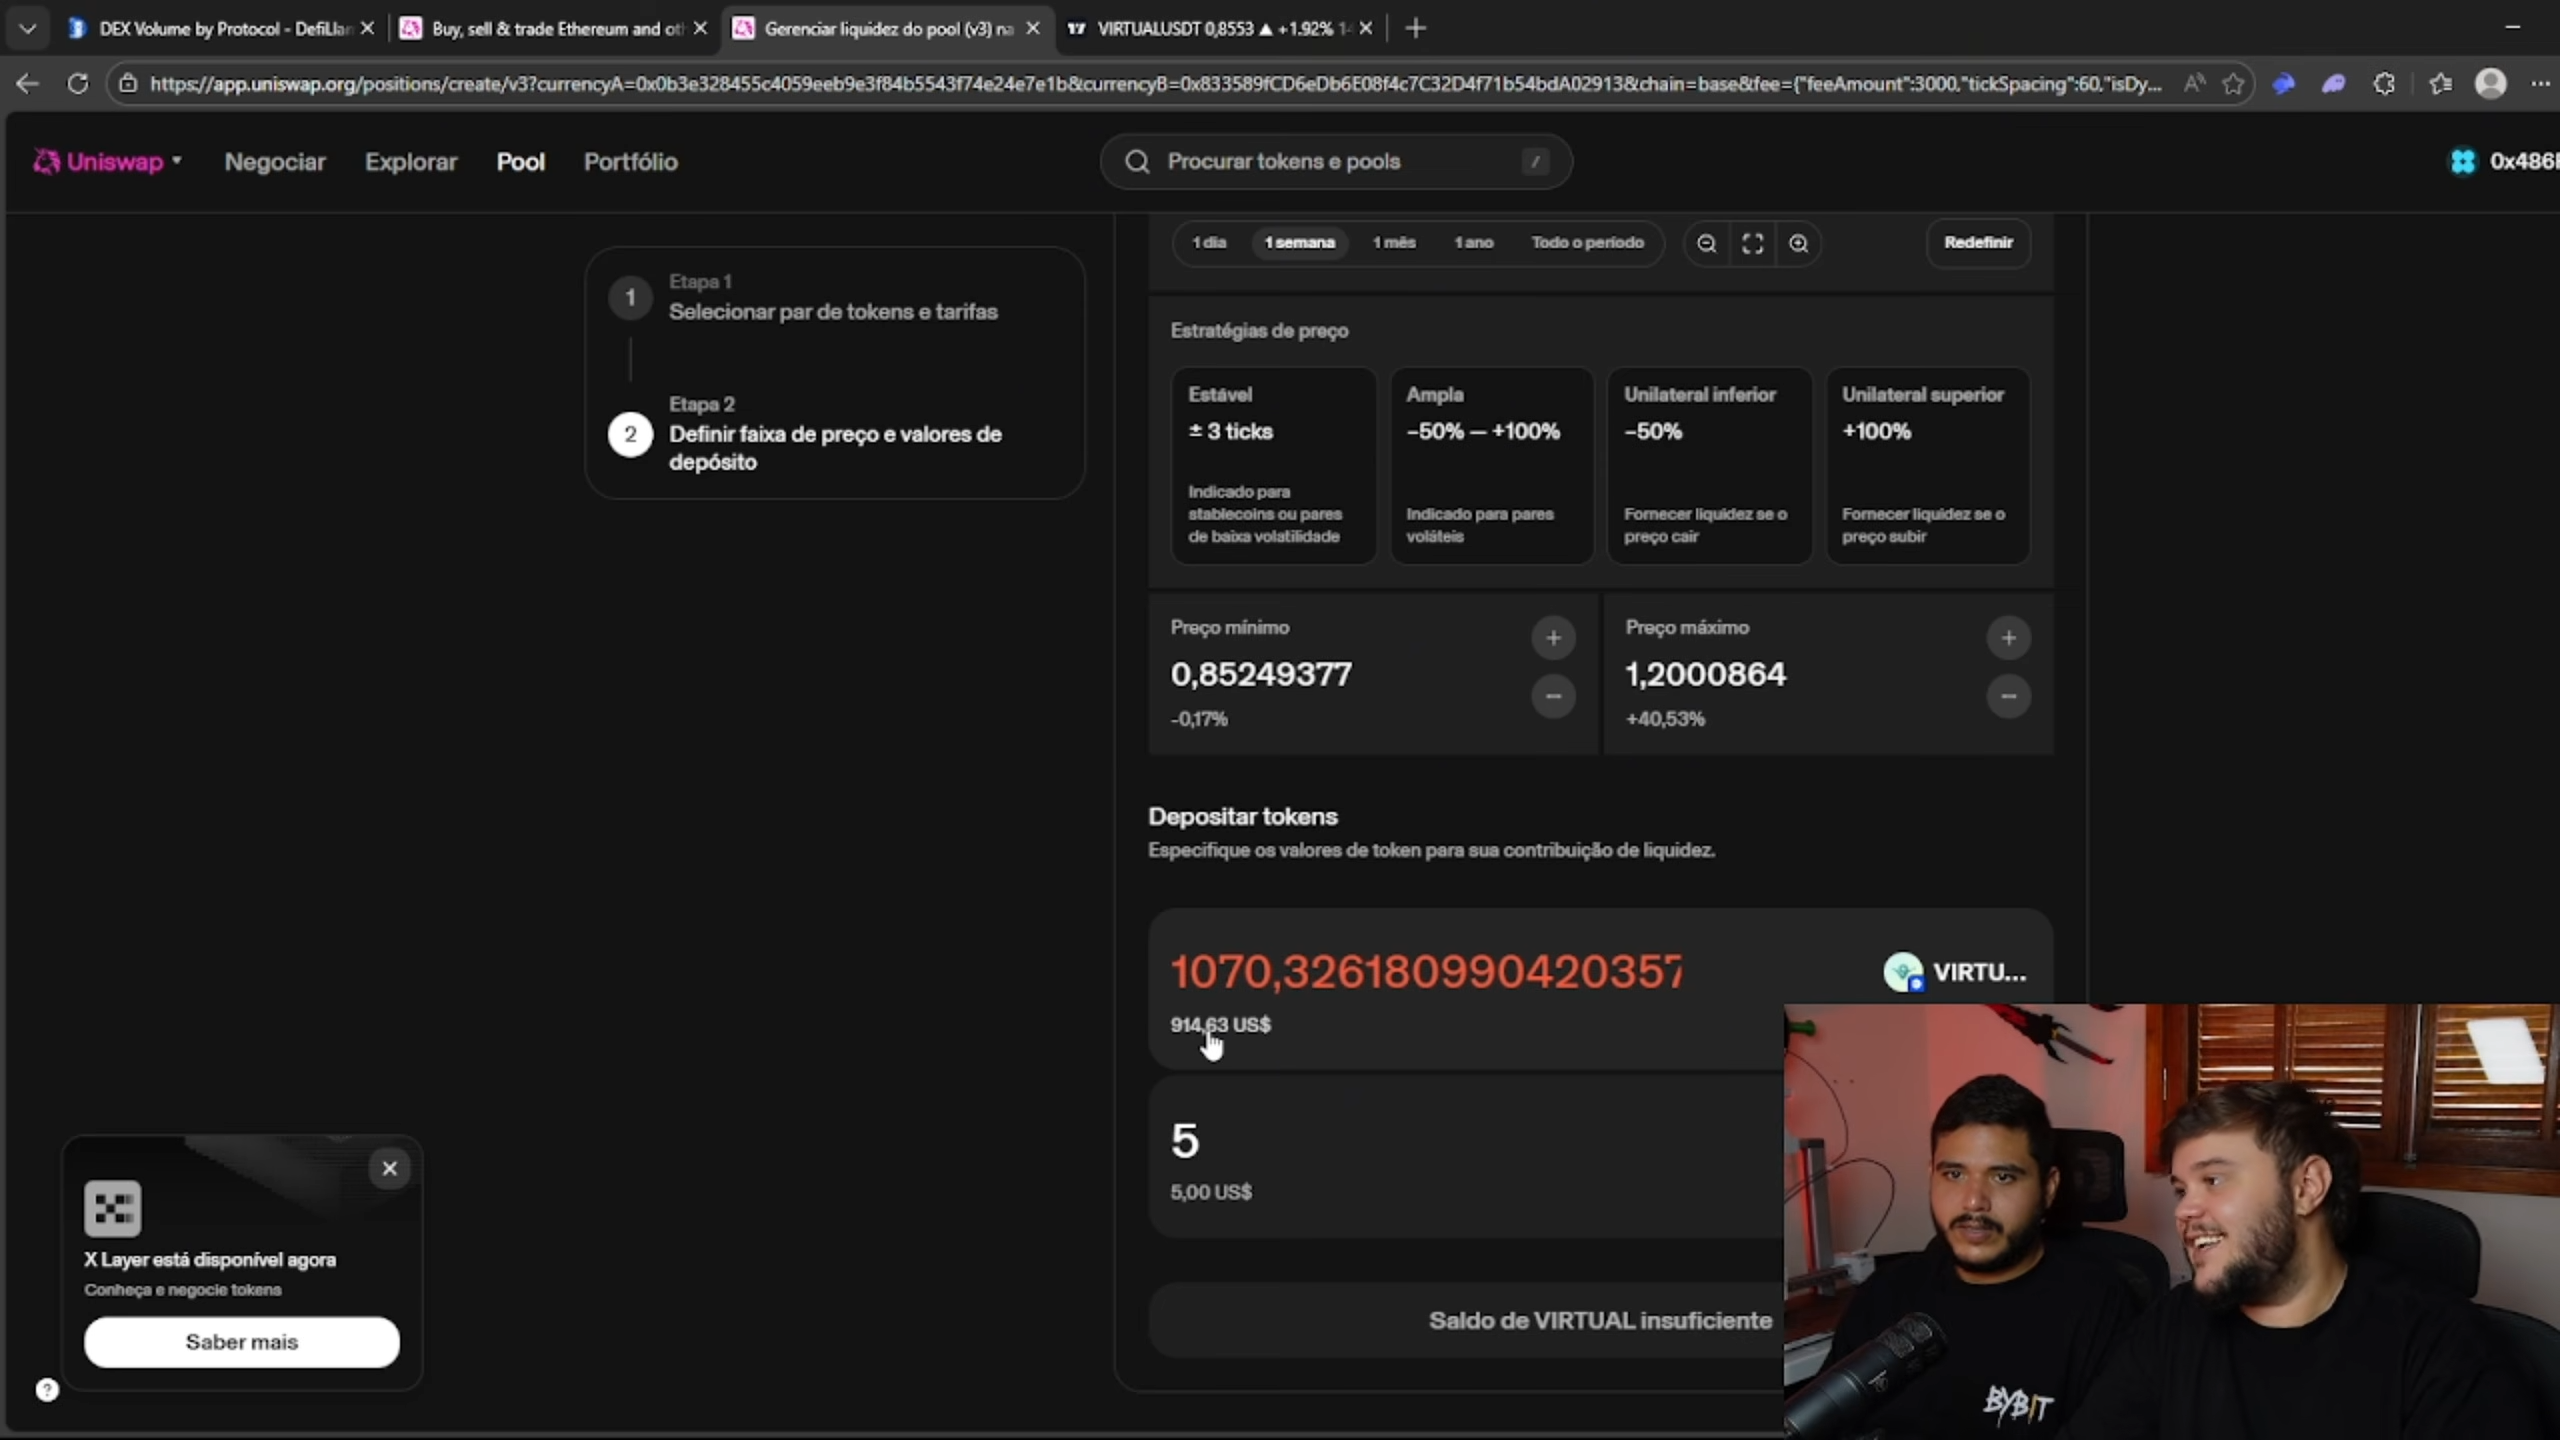The image size is (2560, 1440).
Task: Choose the Estável ± 3 ticks strategy
Action: pos(1273,465)
